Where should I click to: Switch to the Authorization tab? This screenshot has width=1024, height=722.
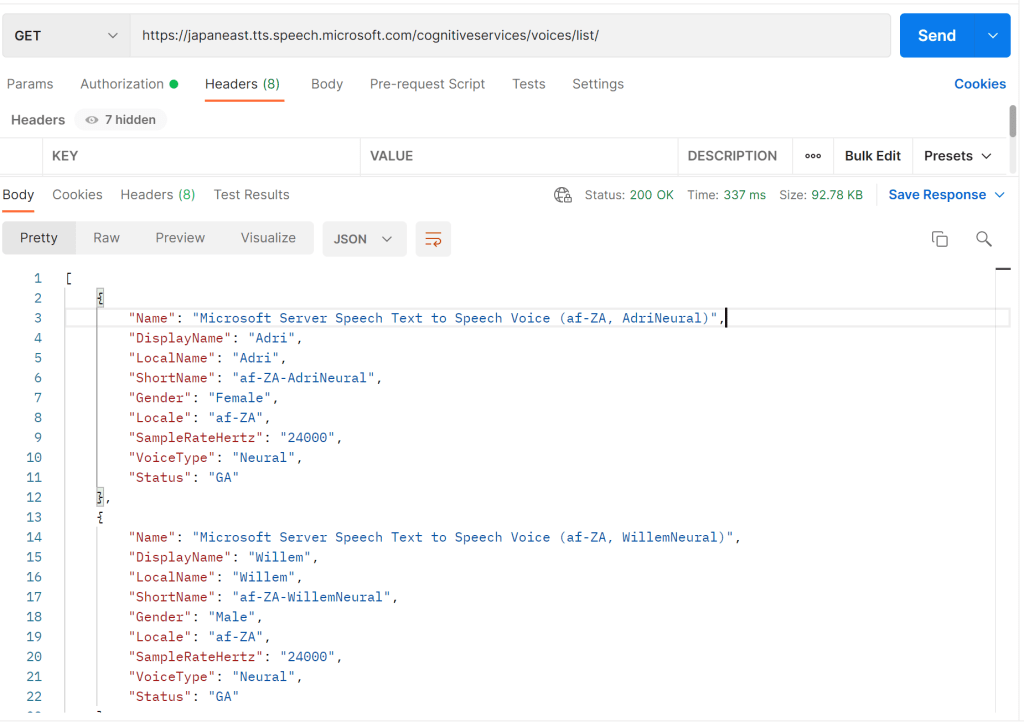point(128,84)
